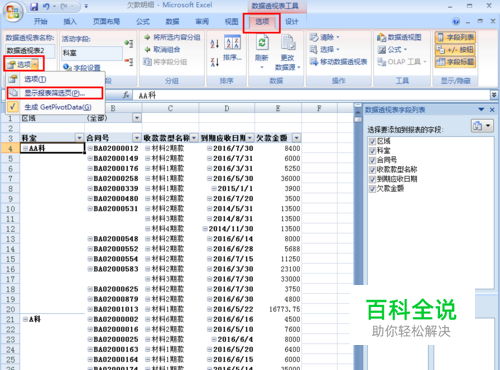Click 将所选内容分组

pyautogui.click(x=172, y=37)
